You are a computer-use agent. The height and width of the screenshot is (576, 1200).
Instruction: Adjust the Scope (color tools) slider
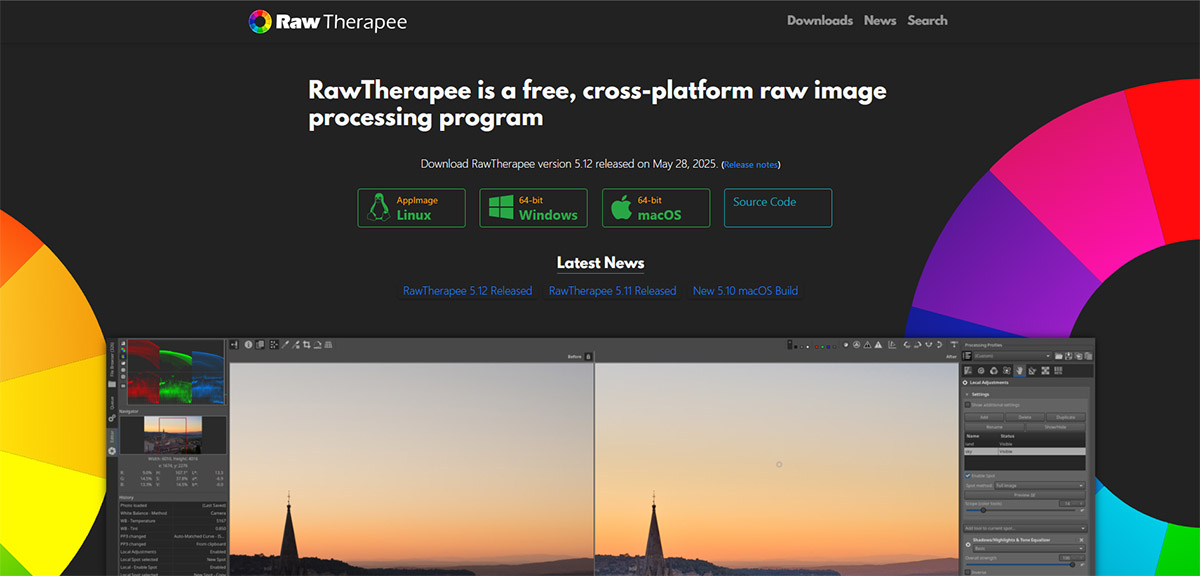1021,510
